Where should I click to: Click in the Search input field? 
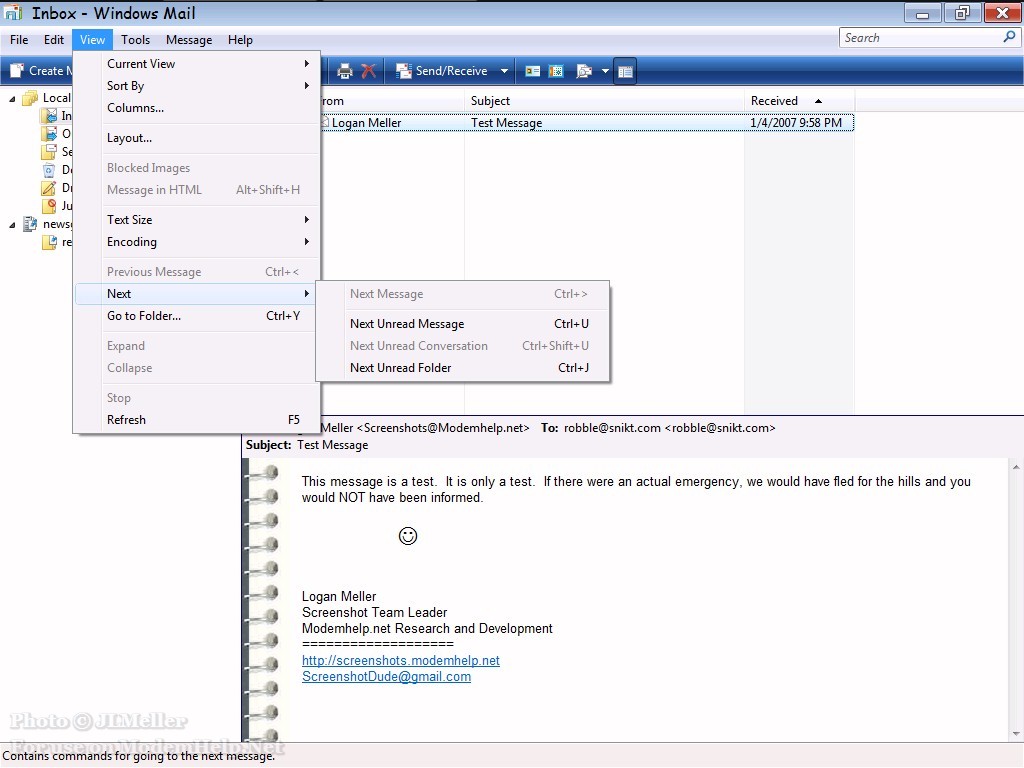(921, 38)
